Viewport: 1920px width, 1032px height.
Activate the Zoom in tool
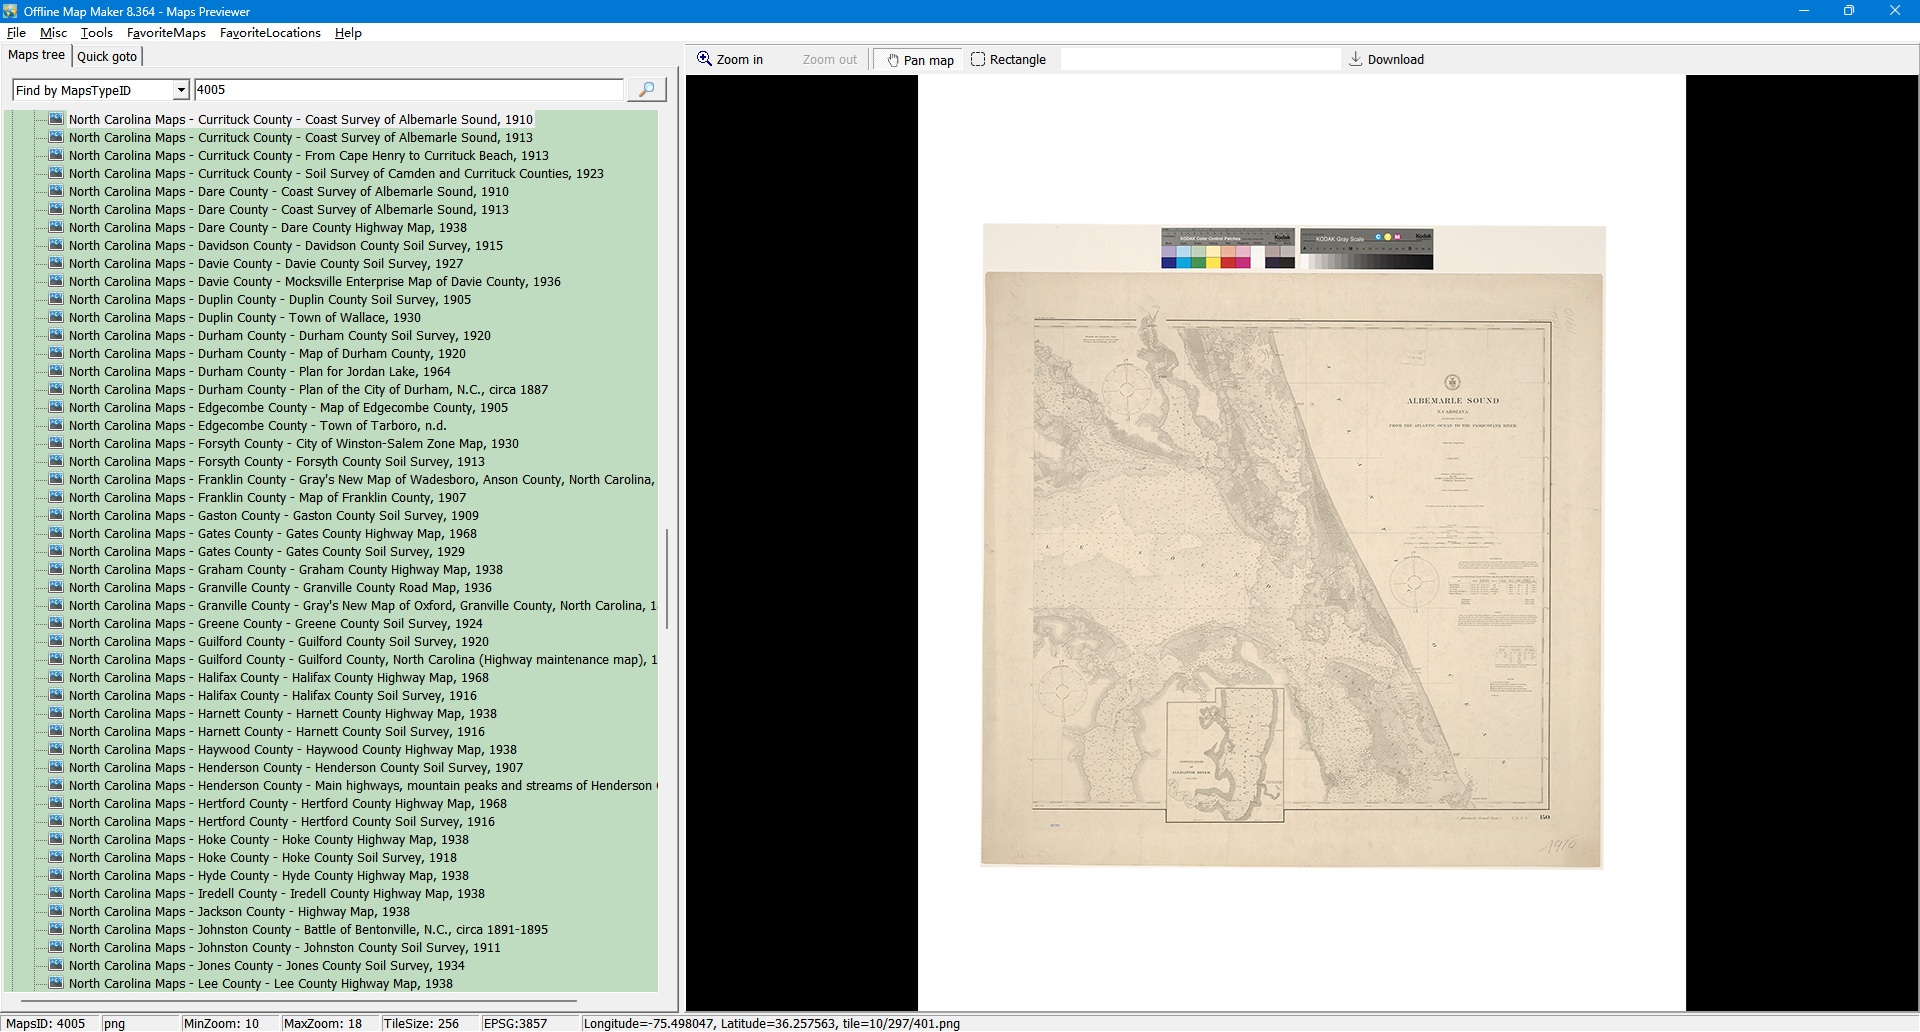pos(730,60)
